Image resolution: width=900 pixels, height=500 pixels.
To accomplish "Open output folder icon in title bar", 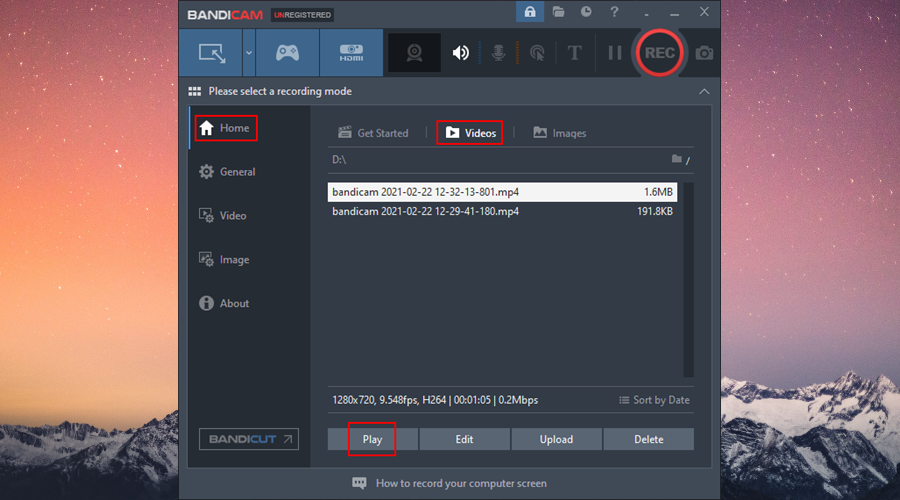I will pyautogui.click(x=558, y=11).
